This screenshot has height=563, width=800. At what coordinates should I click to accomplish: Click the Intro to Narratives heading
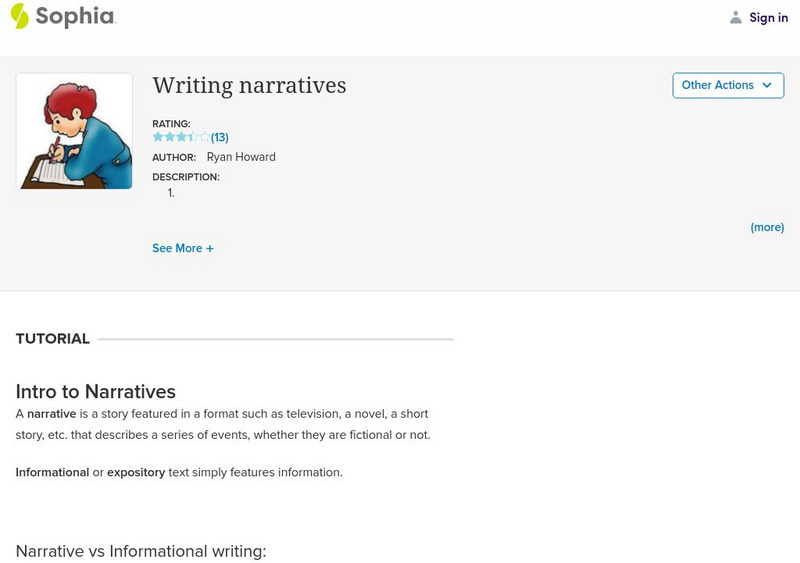click(96, 392)
